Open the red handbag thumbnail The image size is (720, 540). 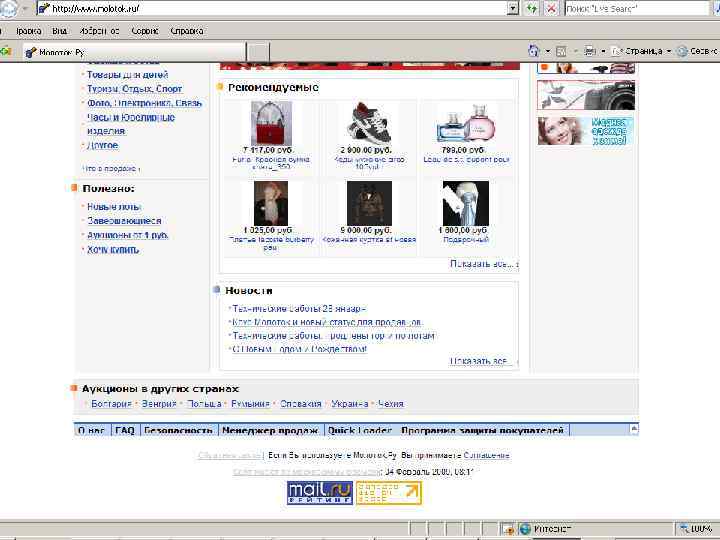pyautogui.click(x=271, y=123)
